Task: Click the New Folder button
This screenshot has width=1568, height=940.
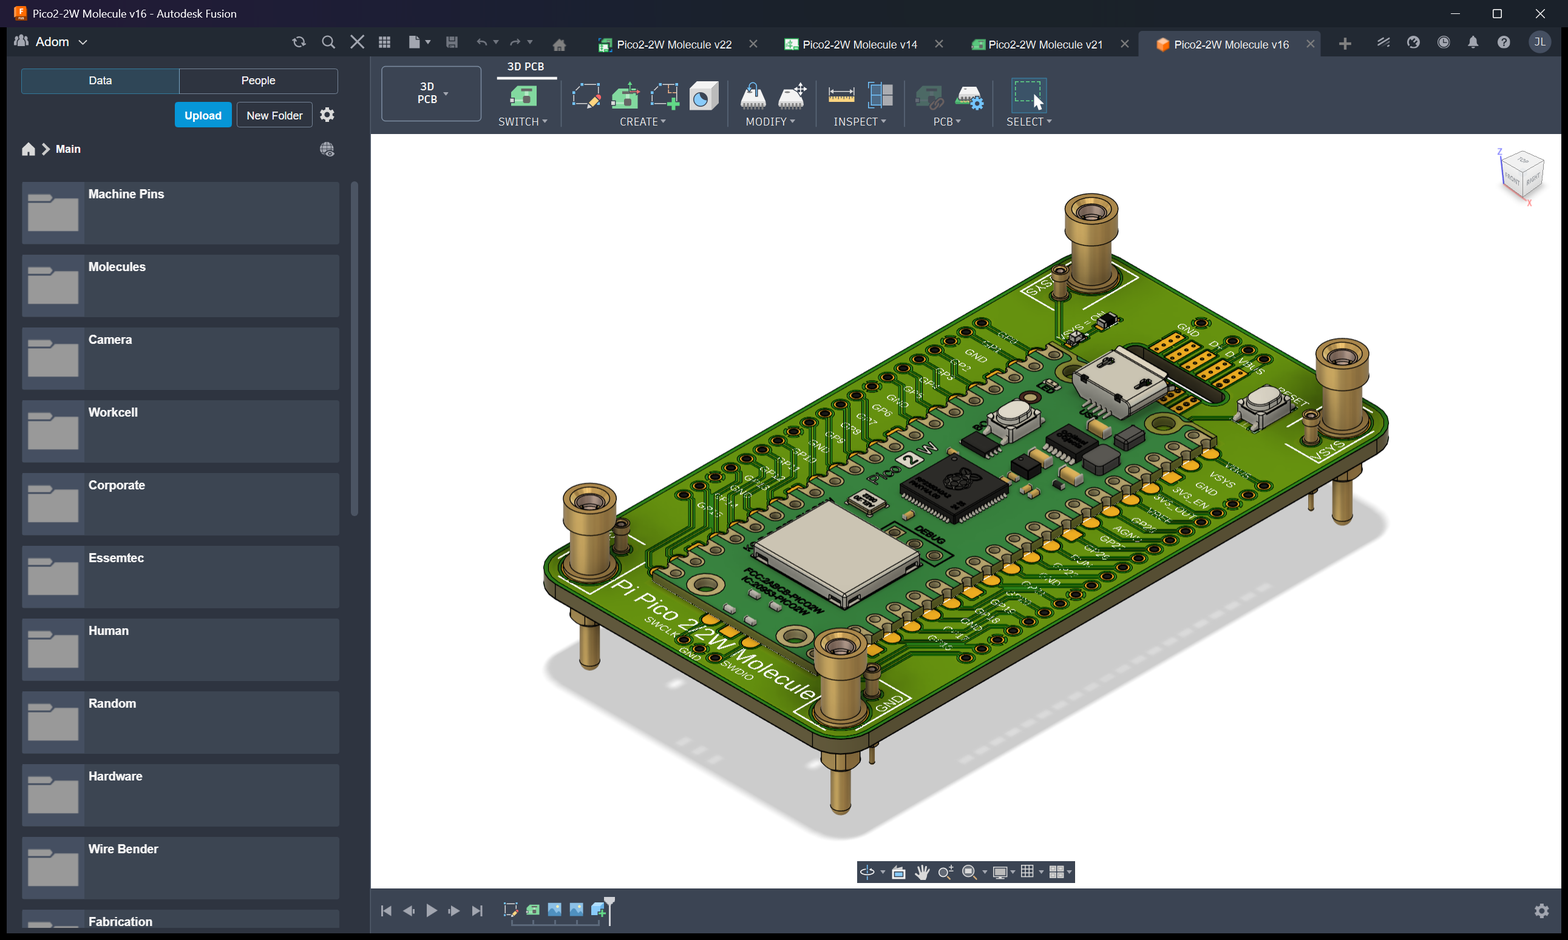Action: [x=274, y=115]
